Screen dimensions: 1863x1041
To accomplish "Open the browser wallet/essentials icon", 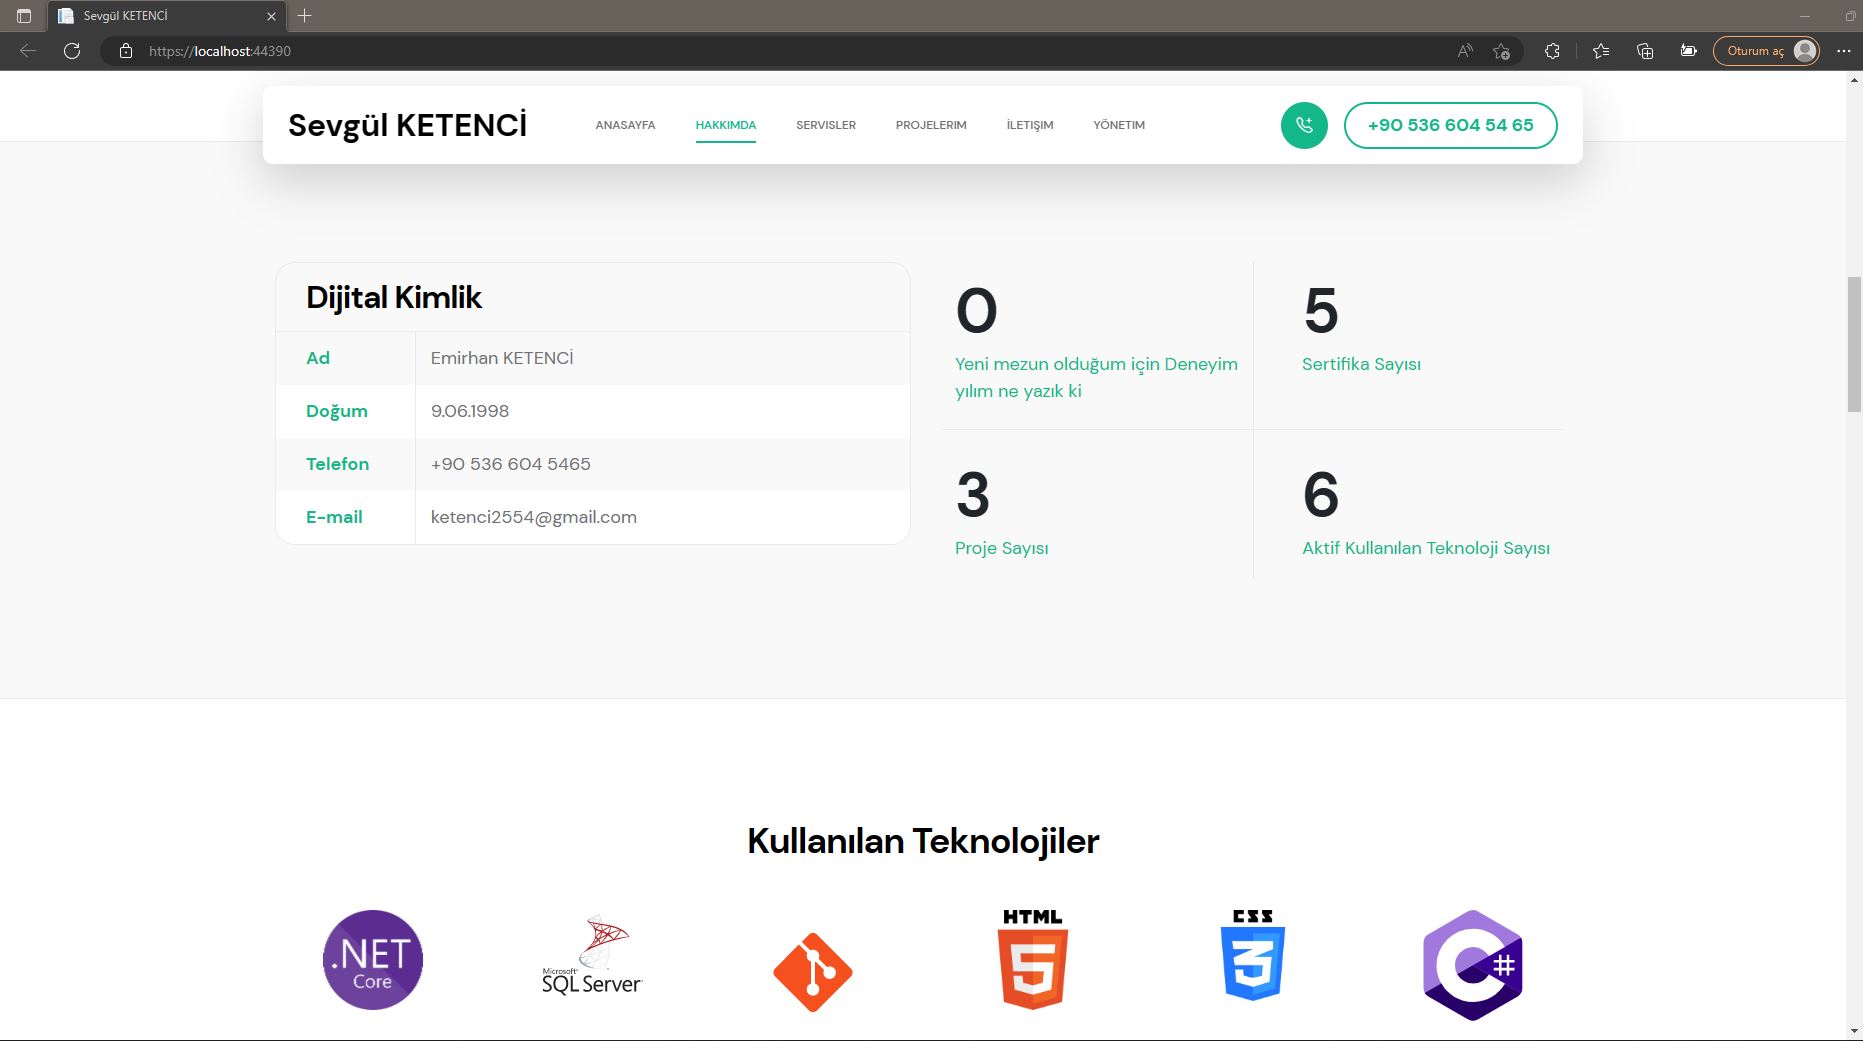I will (1689, 51).
